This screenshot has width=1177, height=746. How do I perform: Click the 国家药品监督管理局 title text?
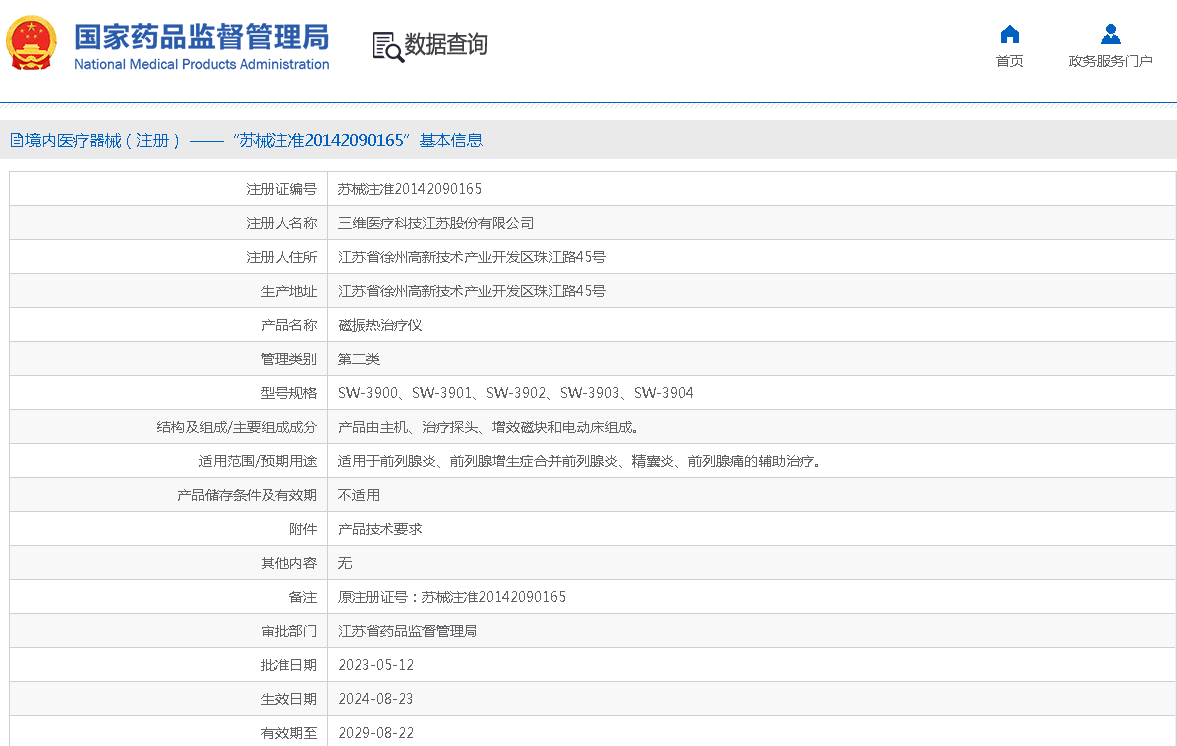click(201, 37)
